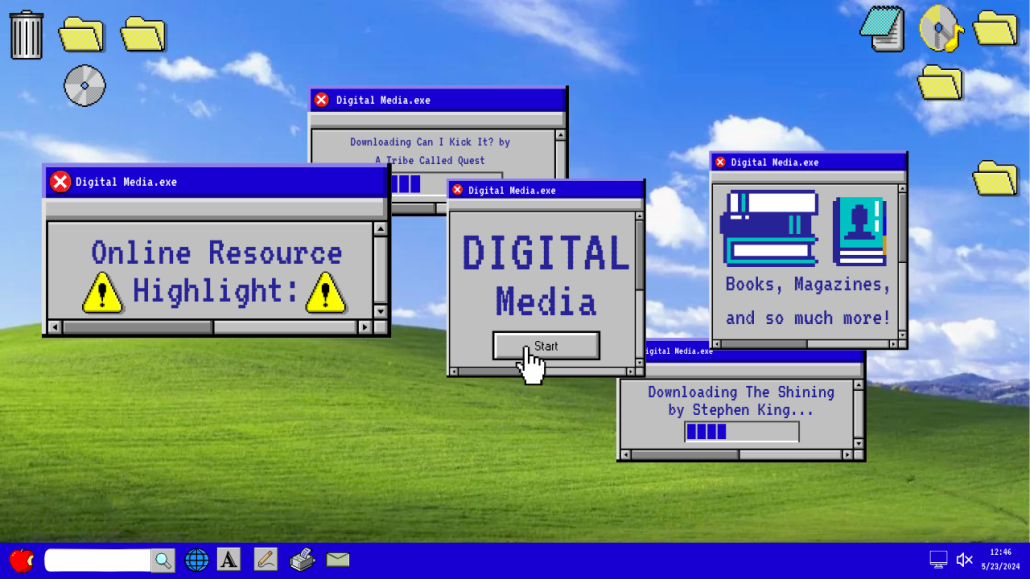This screenshot has height=579, width=1030.
Task: Click scroll down arrow in Online Resource window
Action: (x=380, y=311)
